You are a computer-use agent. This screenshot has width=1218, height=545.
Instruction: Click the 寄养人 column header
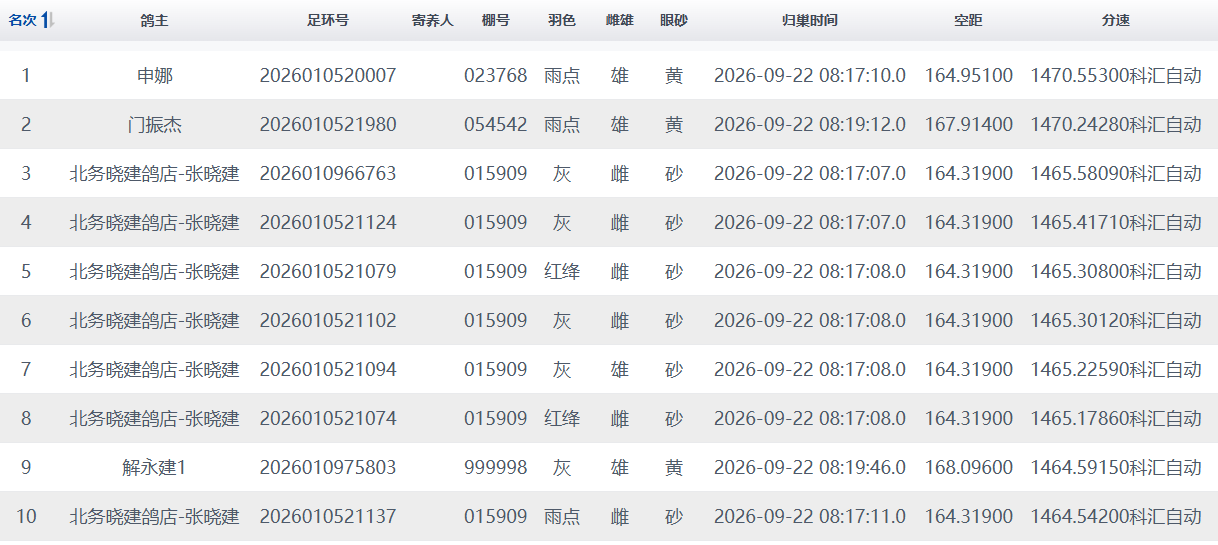[x=433, y=20]
